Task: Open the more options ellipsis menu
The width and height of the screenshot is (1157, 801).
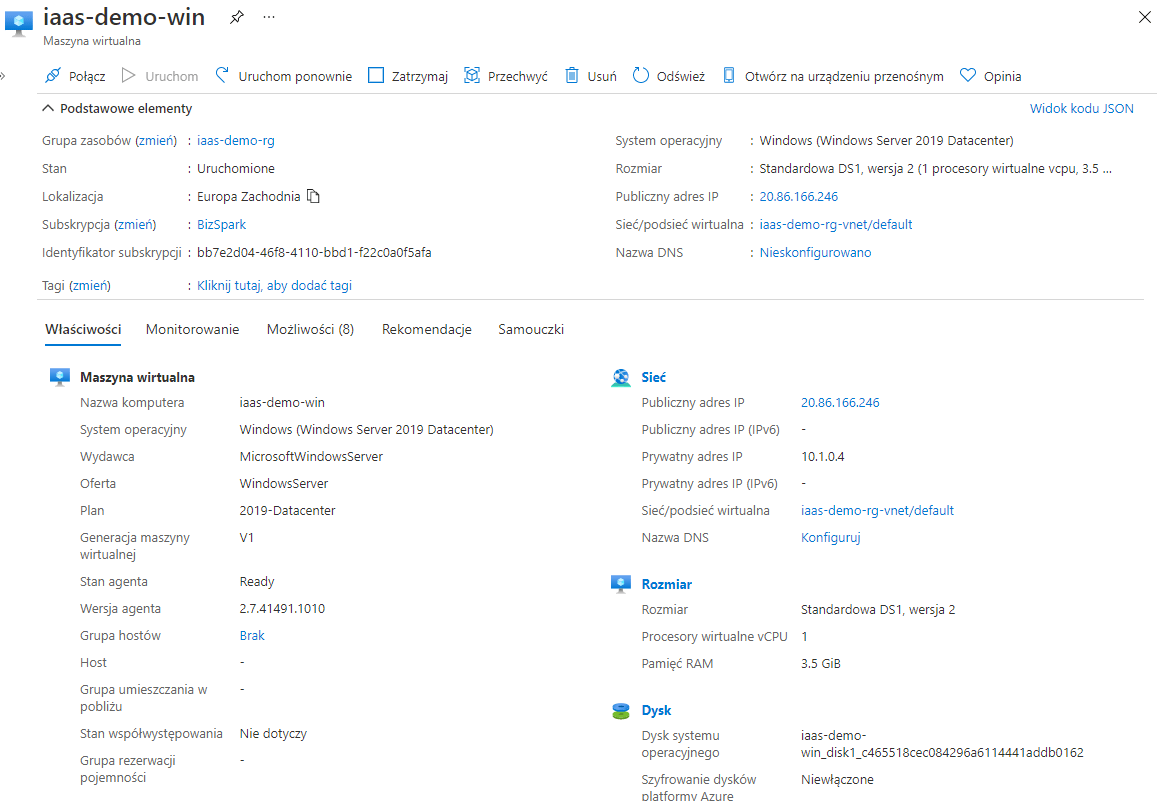Action: pyautogui.click(x=269, y=17)
